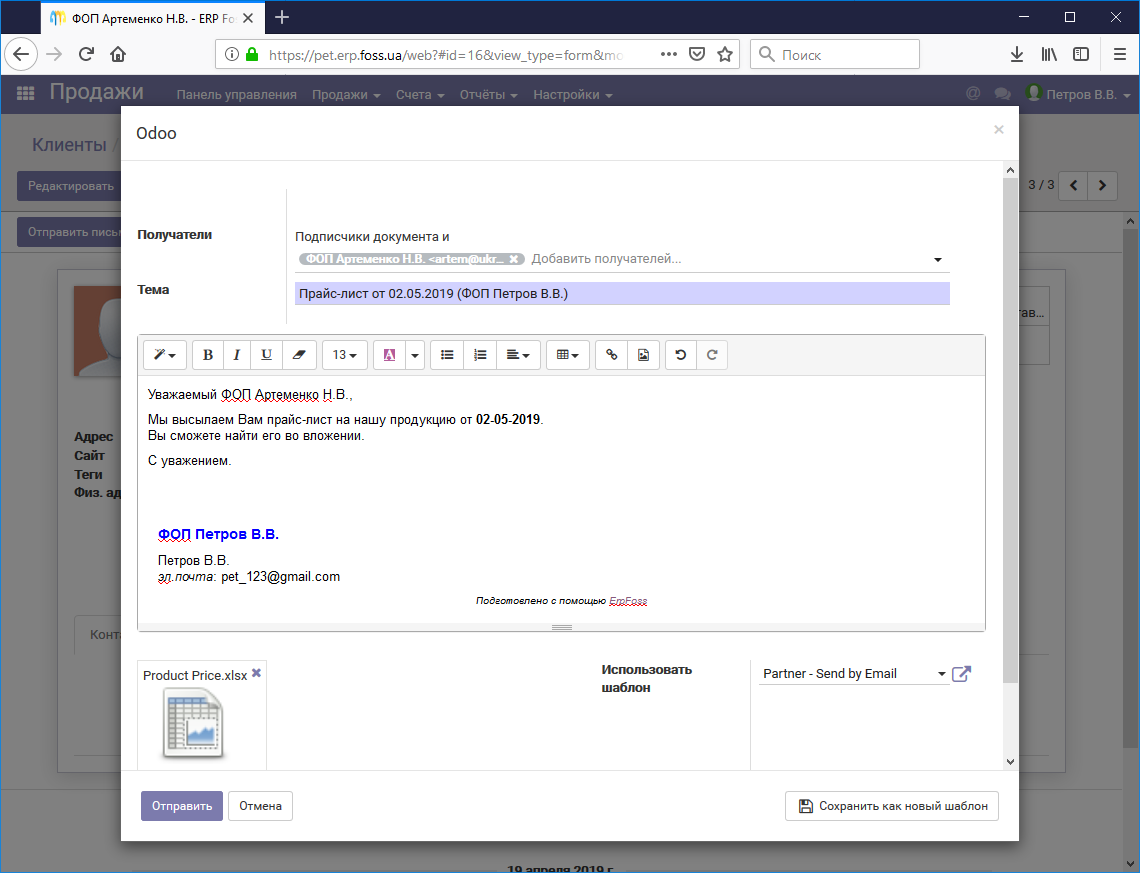Click the Редактировать button behind dialog

click(71, 186)
